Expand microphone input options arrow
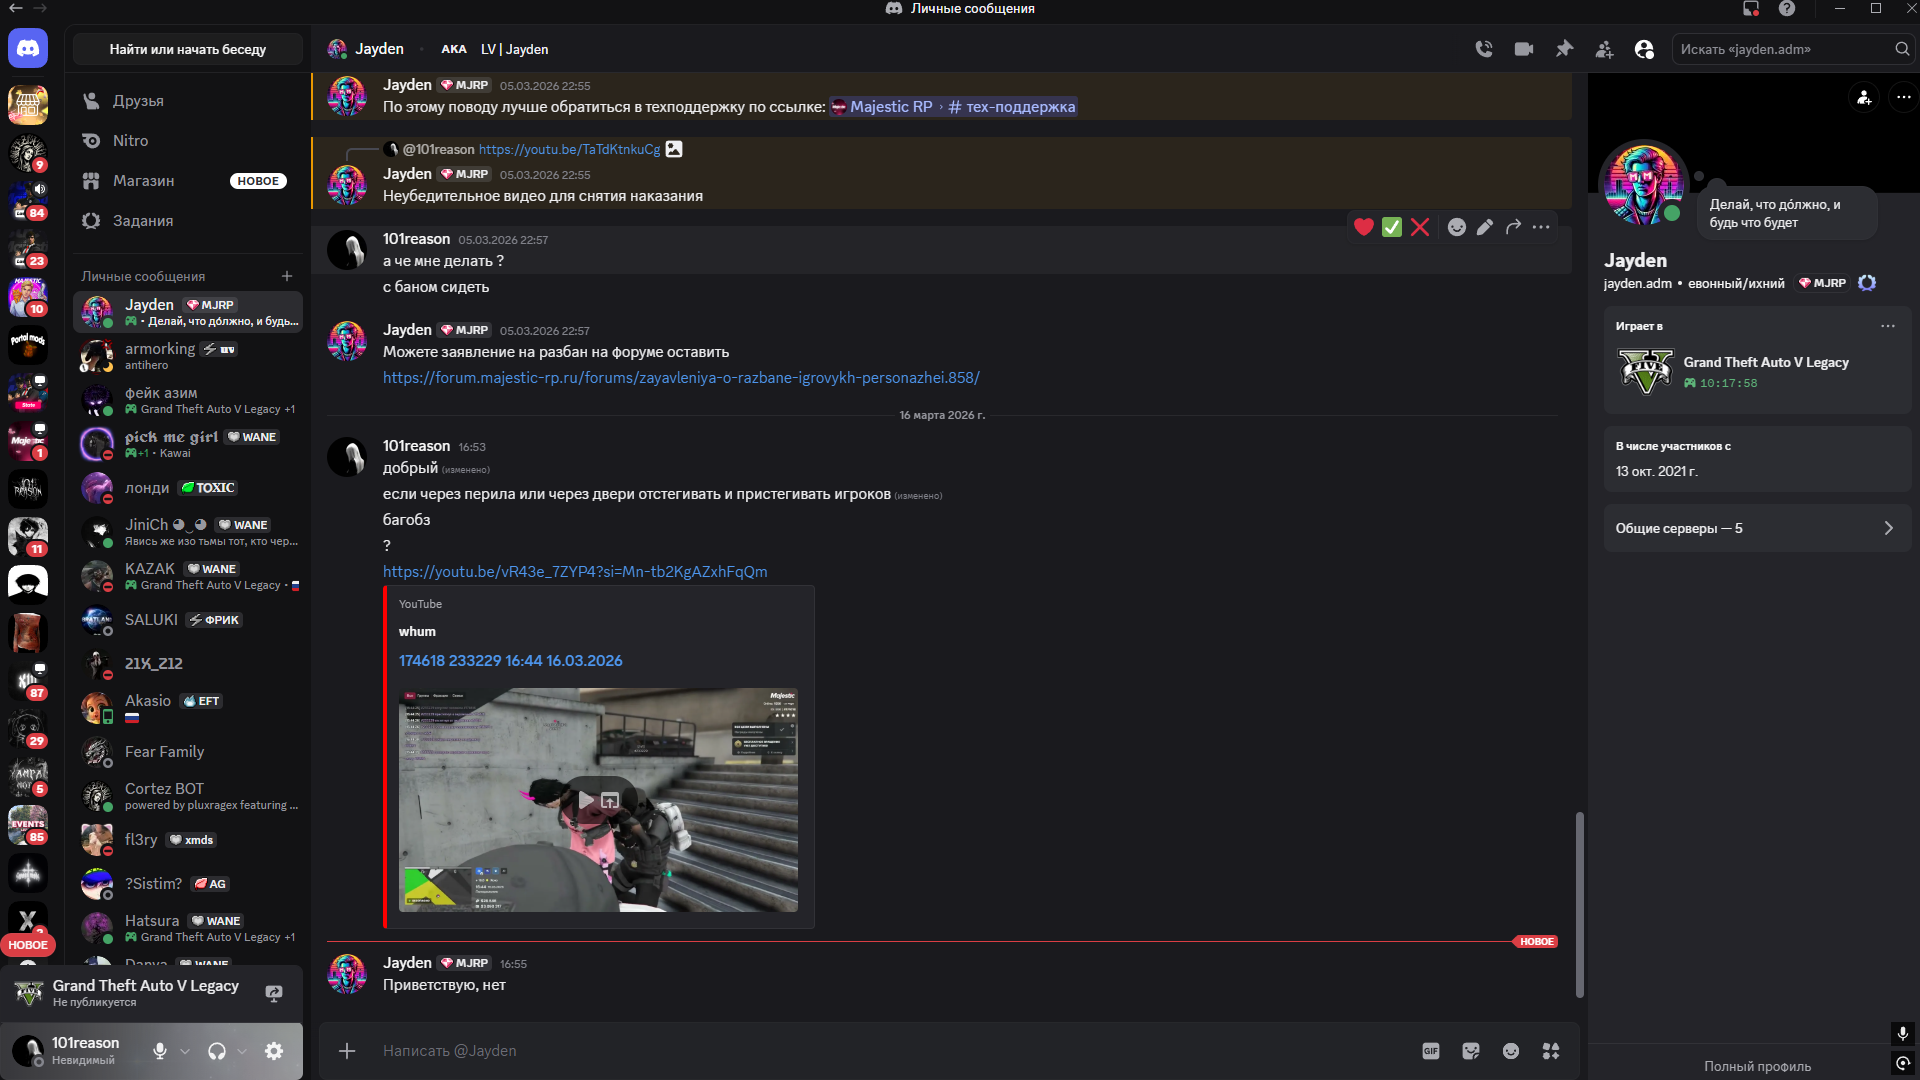Image resolution: width=1920 pixels, height=1080 pixels. pos(185,1051)
